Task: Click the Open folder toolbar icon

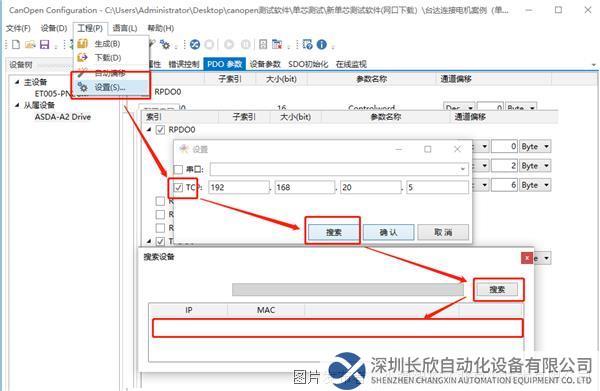Action: (x=30, y=44)
